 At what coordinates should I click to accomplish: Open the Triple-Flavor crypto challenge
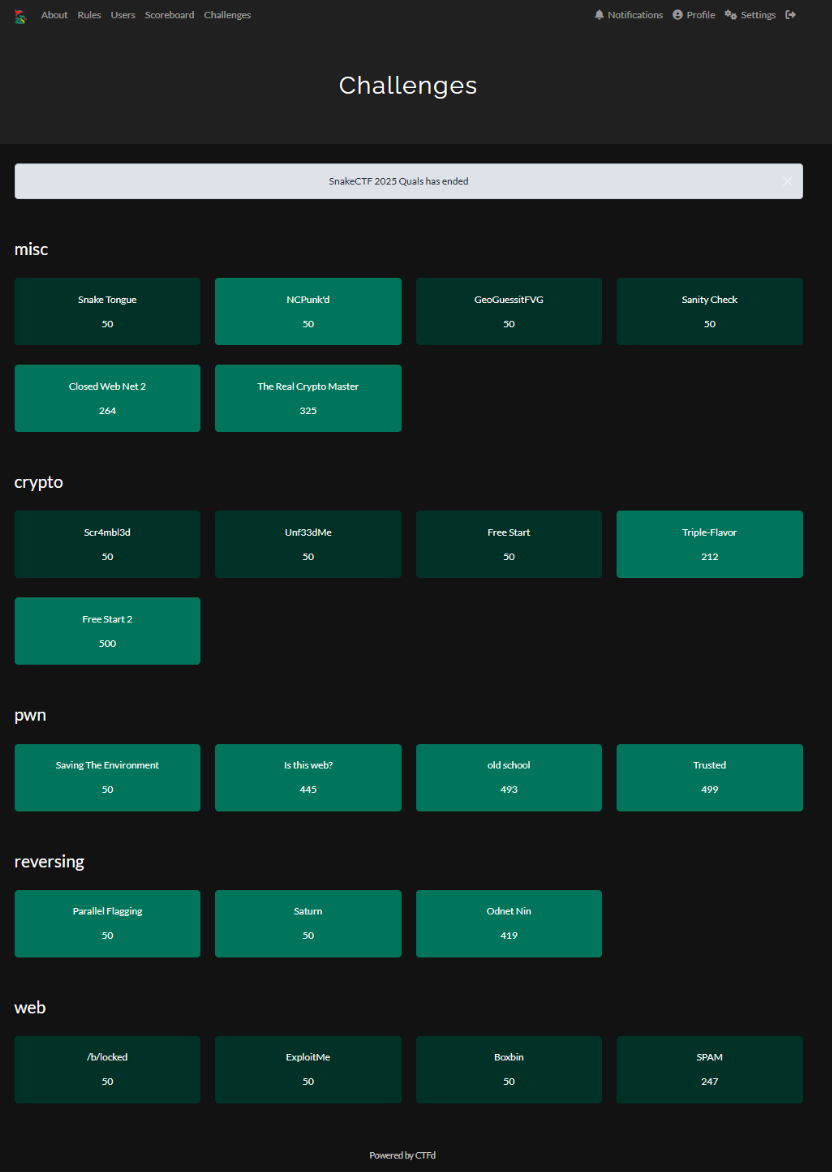click(x=709, y=544)
